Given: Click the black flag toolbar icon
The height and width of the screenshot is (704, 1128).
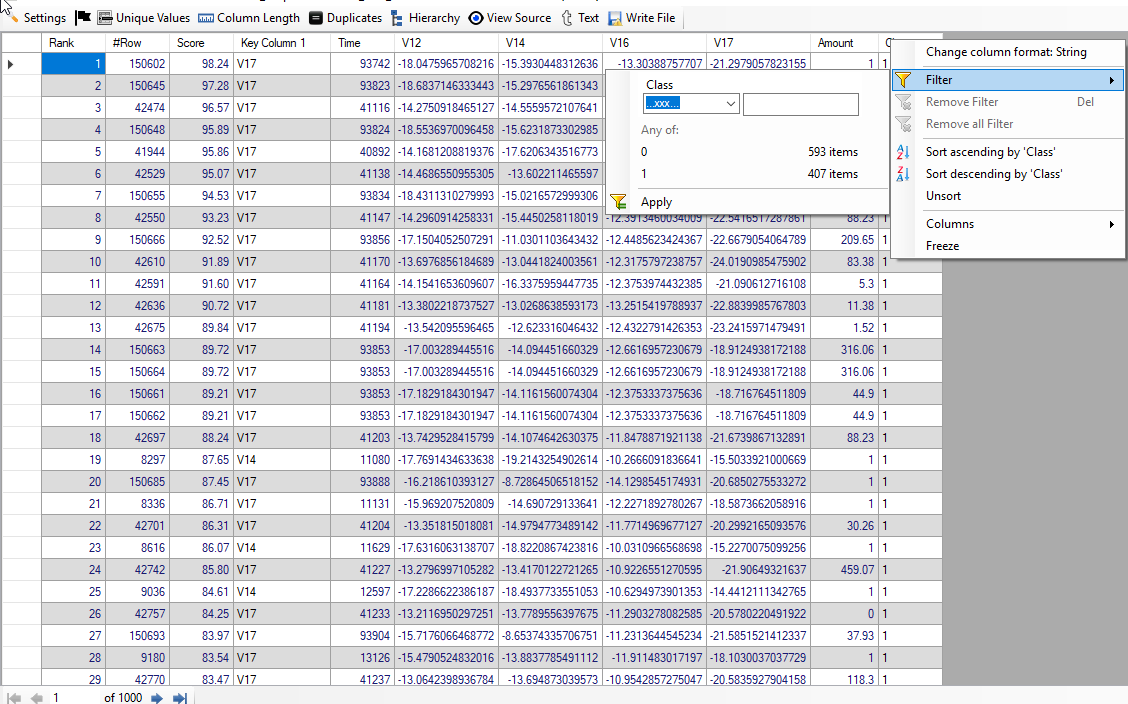Looking at the screenshot, I should tap(84, 18).
